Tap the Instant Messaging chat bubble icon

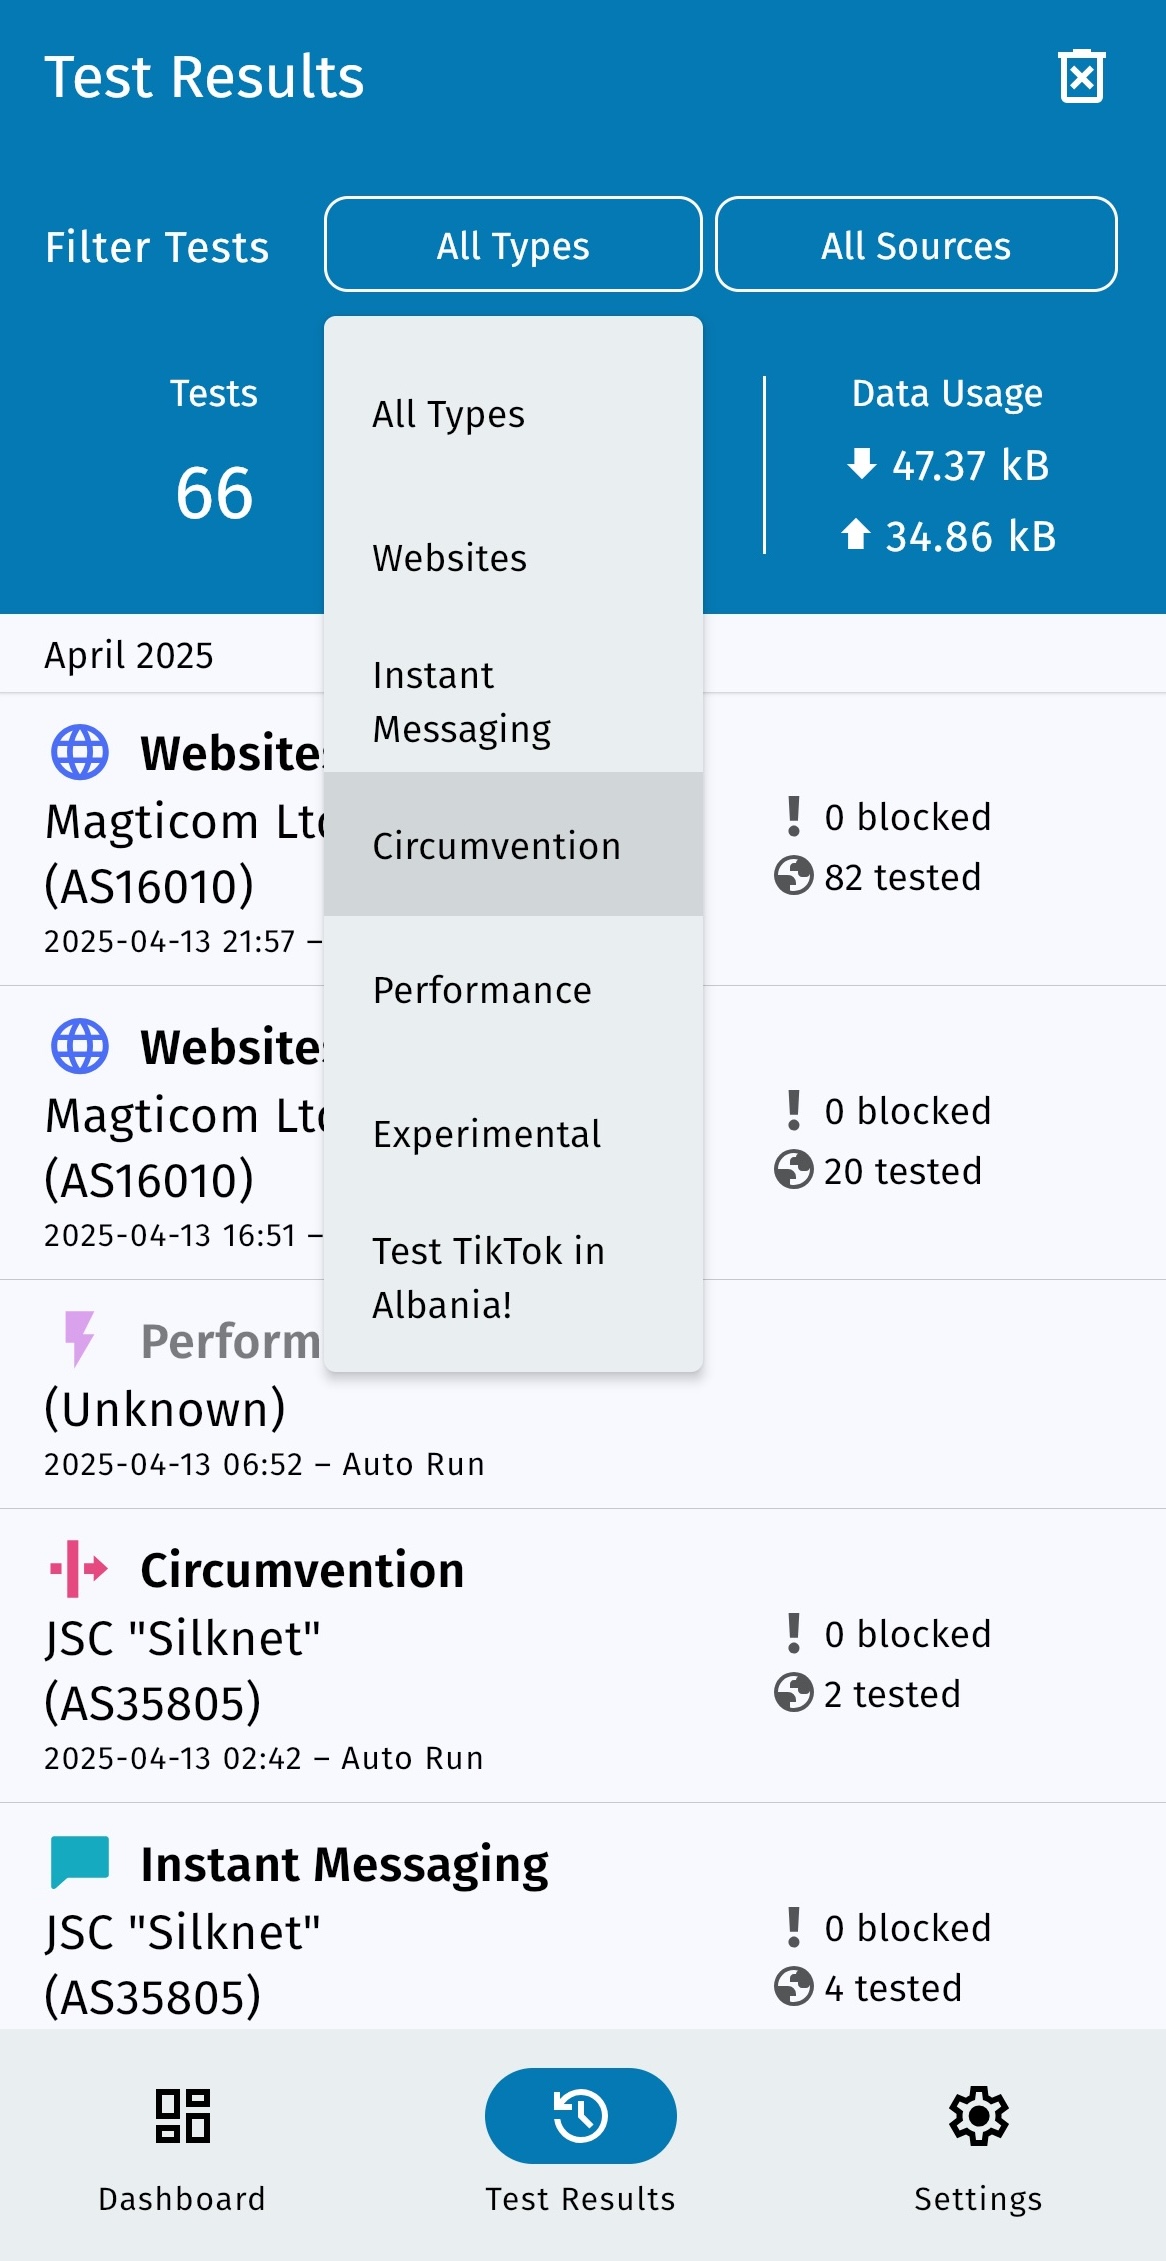point(79,1862)
